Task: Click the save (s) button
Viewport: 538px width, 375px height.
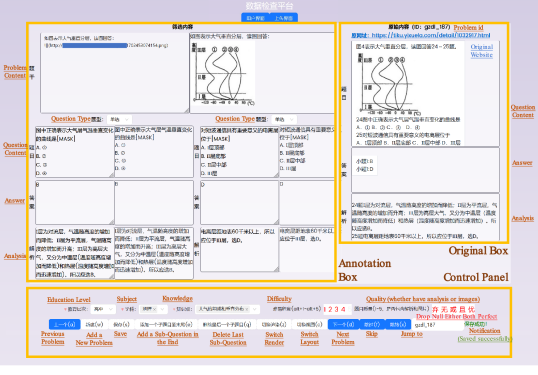Action: [x=121, y=324]
